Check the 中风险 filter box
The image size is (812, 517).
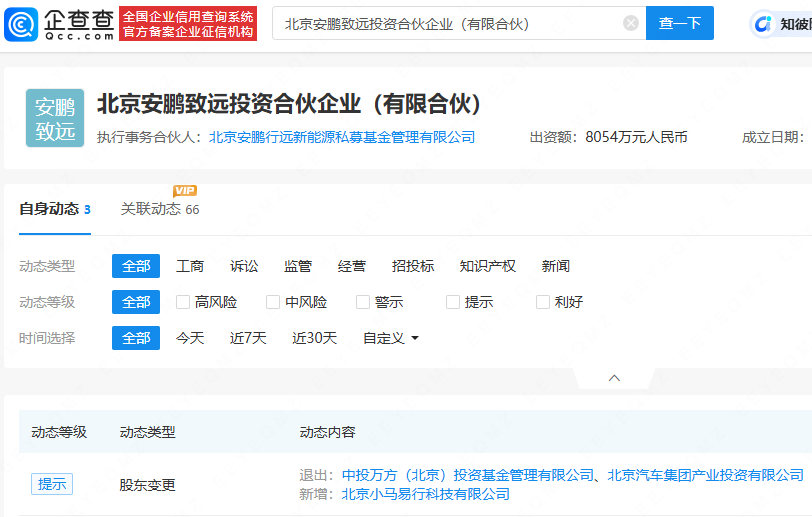[273, 302]
